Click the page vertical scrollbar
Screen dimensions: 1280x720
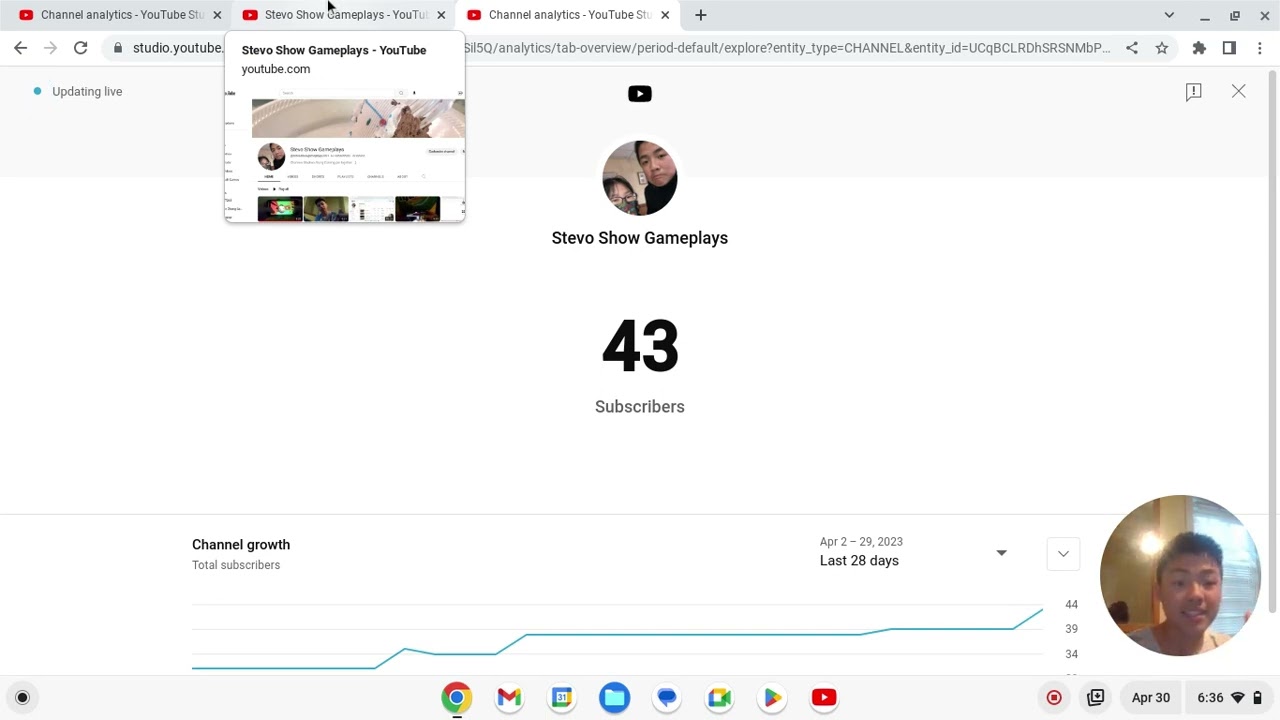[x=1273, y=340]
